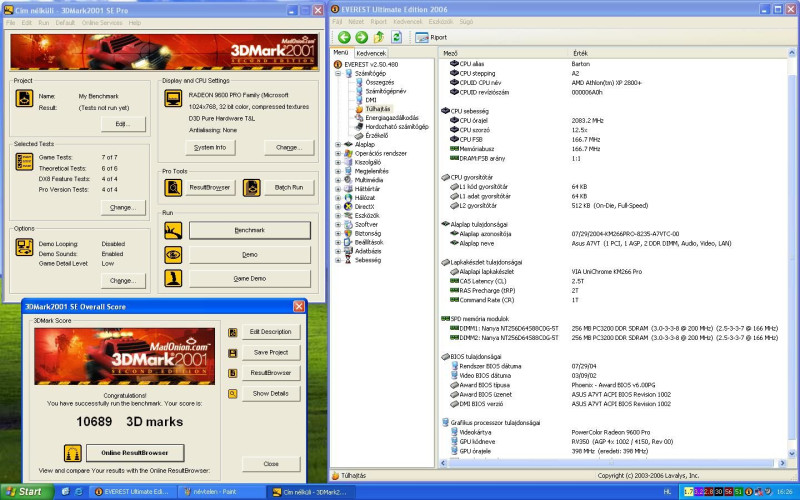
Task: Click the Edit... button in Project section
Action: click(123, 124)
